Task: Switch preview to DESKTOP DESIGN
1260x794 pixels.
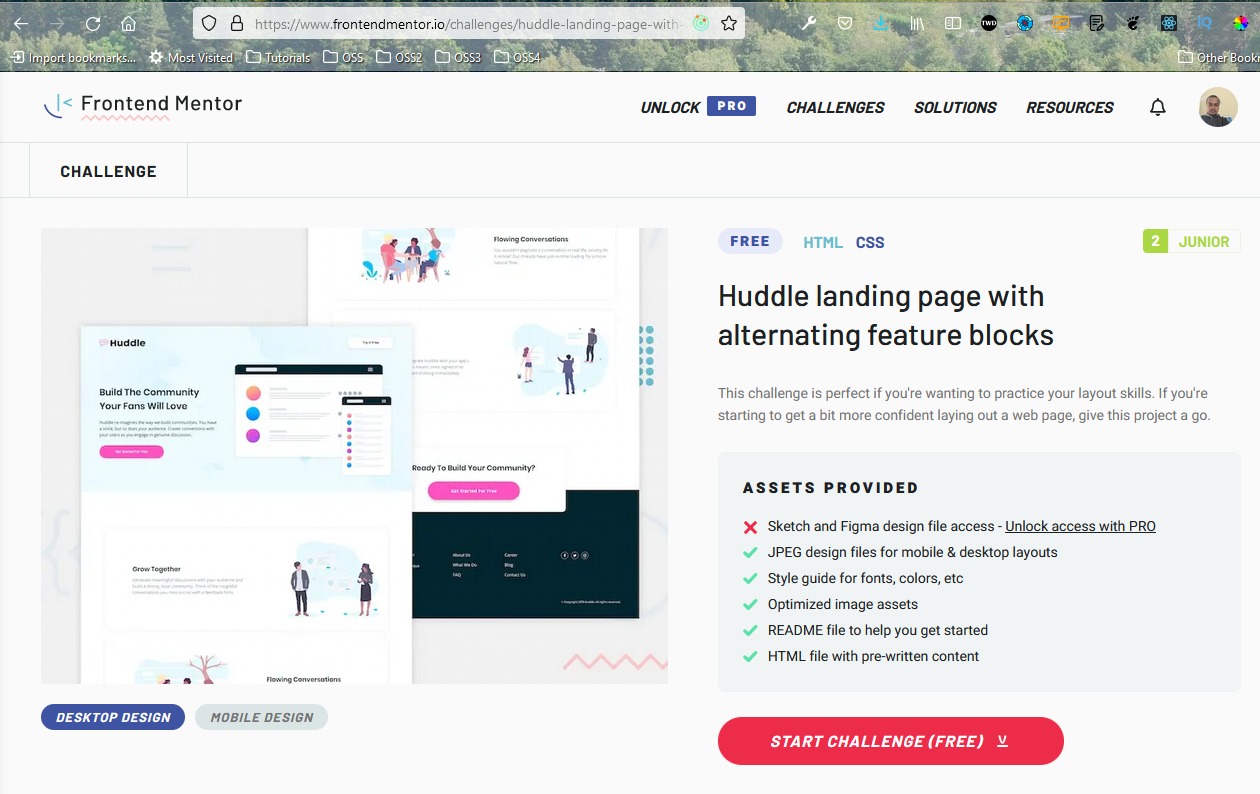Action: coord(113,717)
